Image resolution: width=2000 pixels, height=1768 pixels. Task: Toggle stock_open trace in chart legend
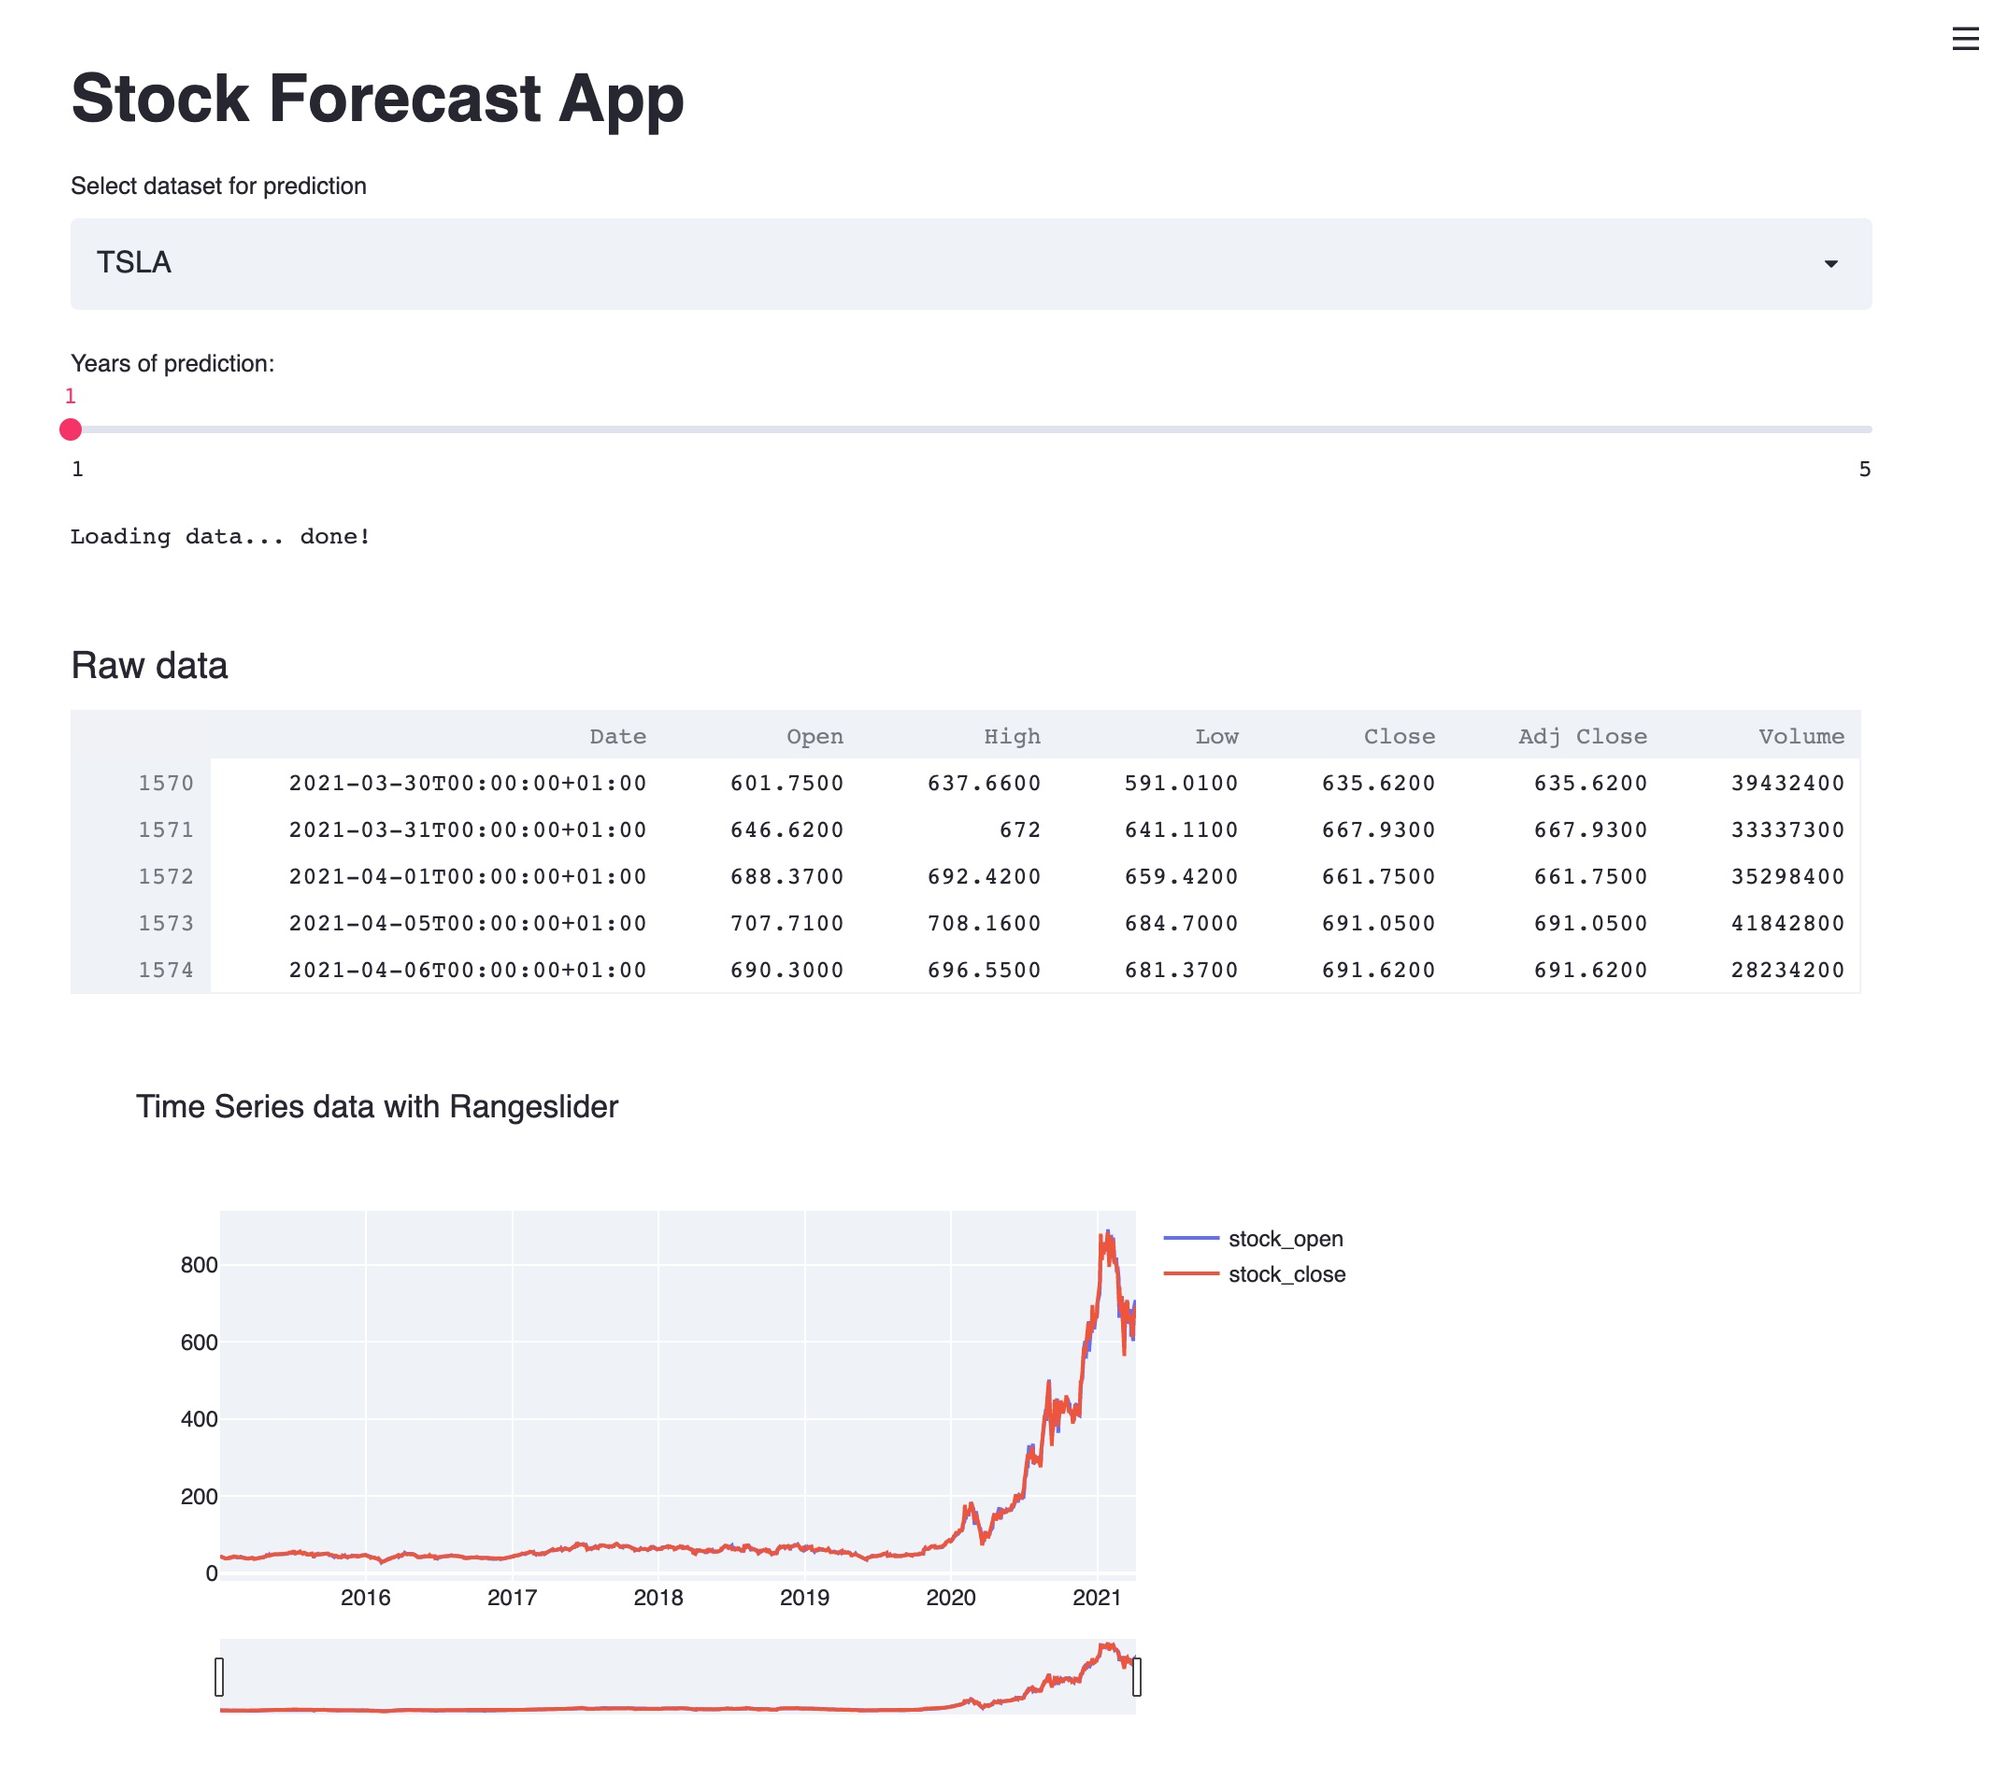point(1285,1239)
